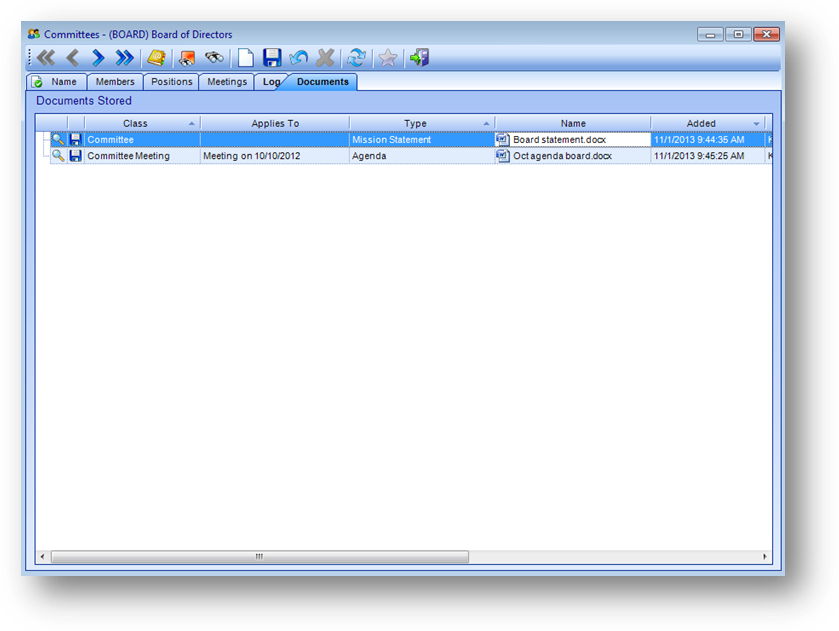Switch to the Positions tab
Image resolution: width=839 pixels, height=631 pixels.
171,82
